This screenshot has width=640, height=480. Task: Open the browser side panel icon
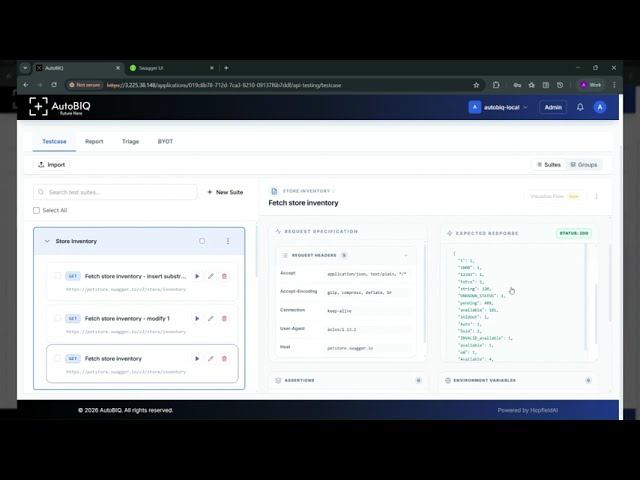pos(546,85)
